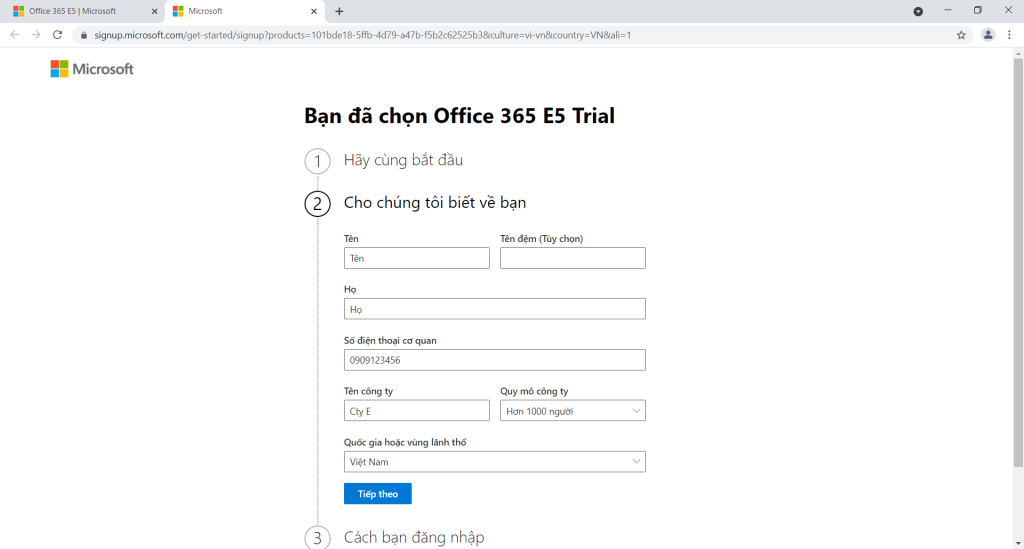Open the Chrome three-dot menu
1024x549 pixels.
tap(1009, 35)
